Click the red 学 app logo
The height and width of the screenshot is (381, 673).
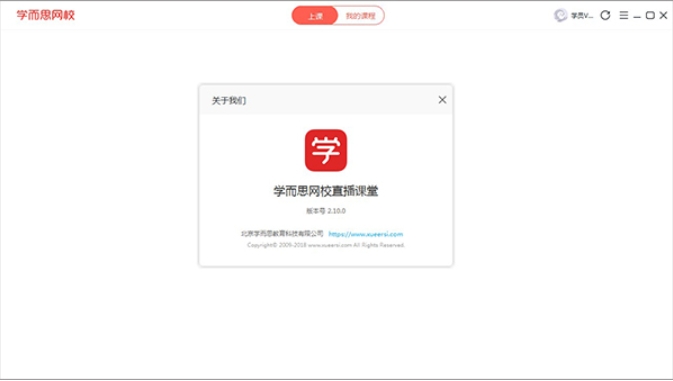326,150
